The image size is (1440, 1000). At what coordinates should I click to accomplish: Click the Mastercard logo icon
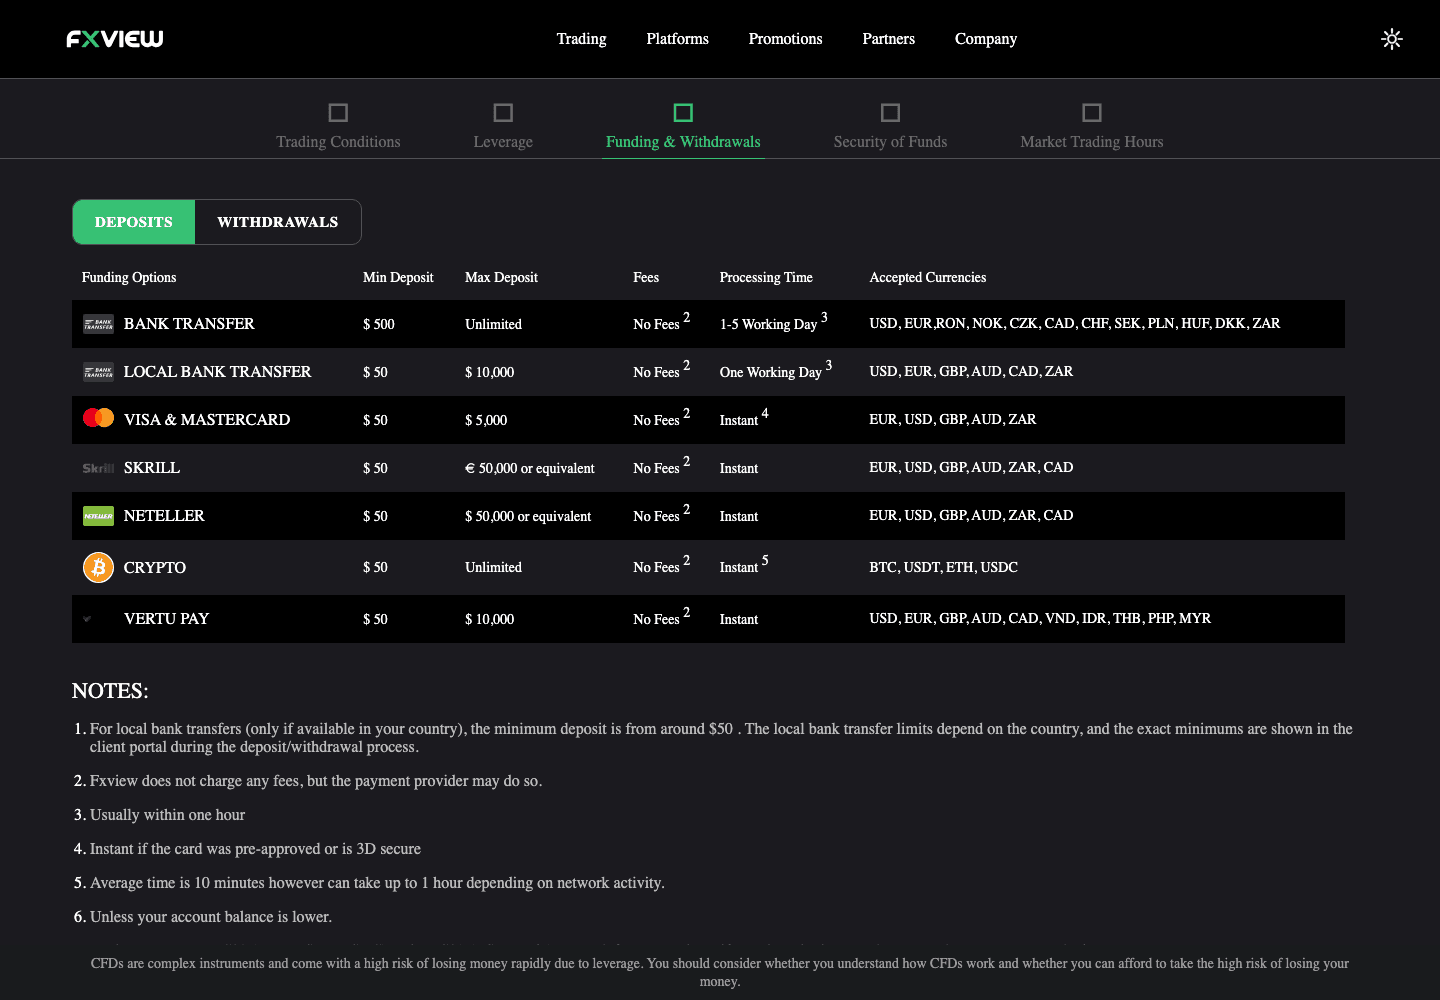(98, 418)
